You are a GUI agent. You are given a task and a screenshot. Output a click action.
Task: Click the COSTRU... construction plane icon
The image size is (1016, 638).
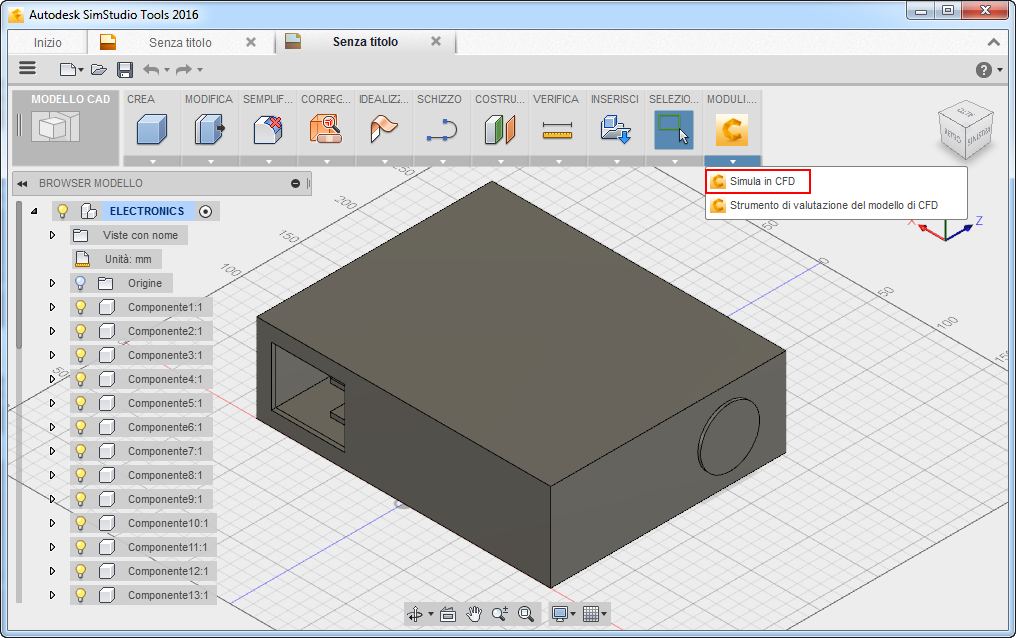click(500, 129)
